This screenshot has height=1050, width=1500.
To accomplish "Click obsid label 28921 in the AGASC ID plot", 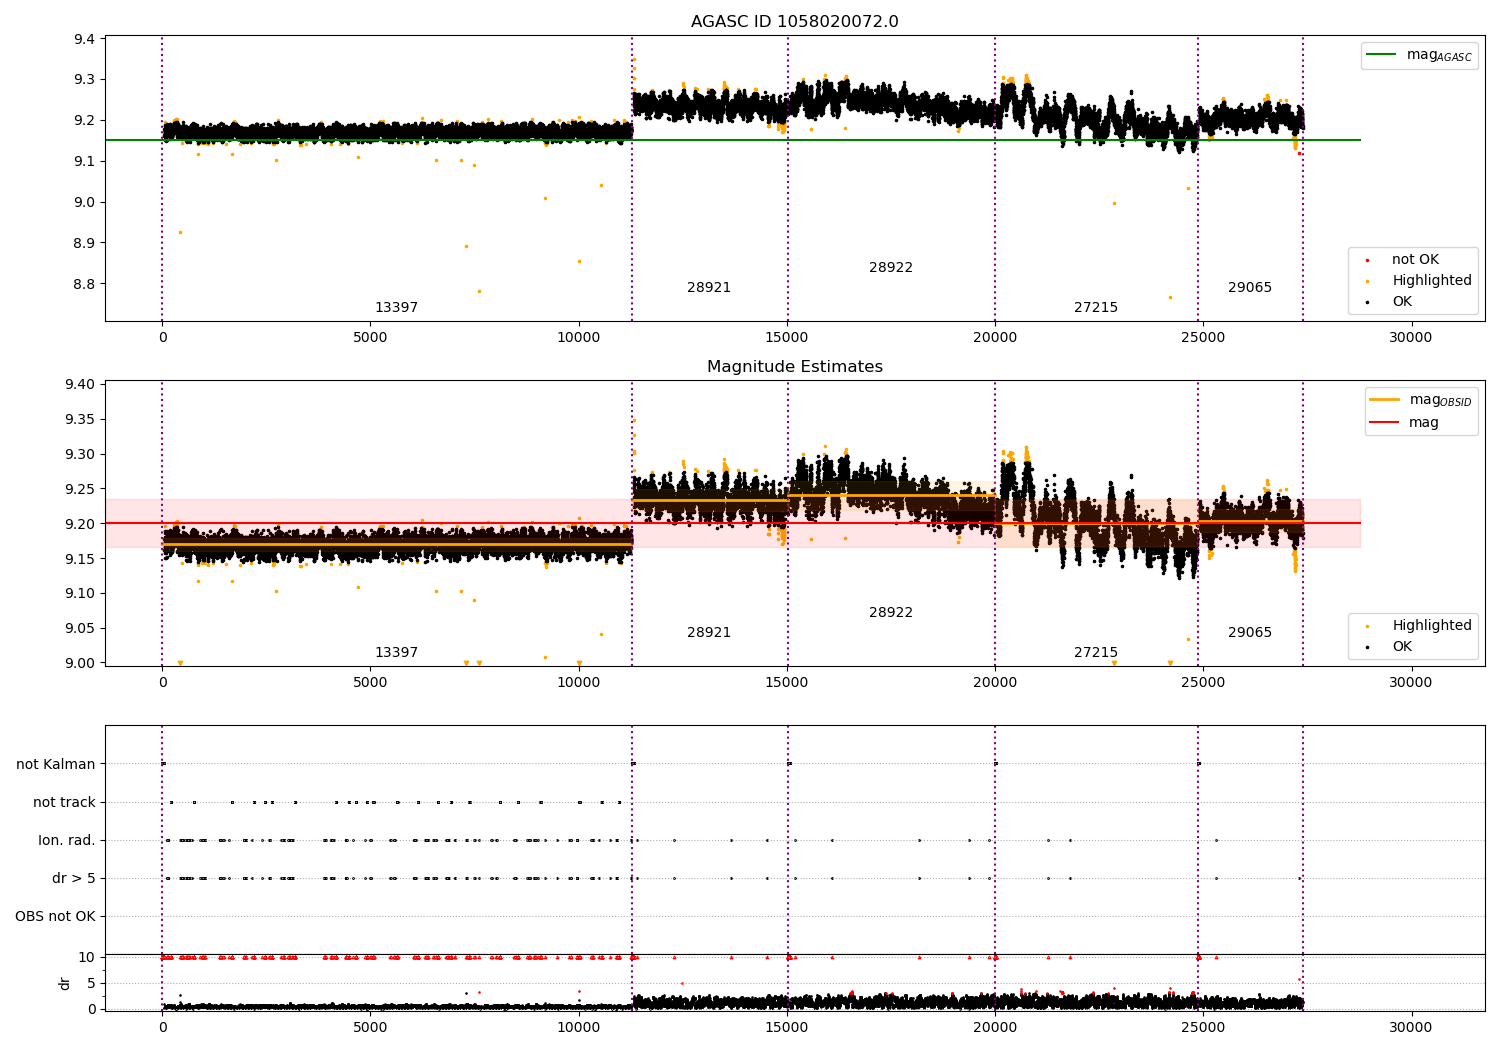I will point(709,288).
